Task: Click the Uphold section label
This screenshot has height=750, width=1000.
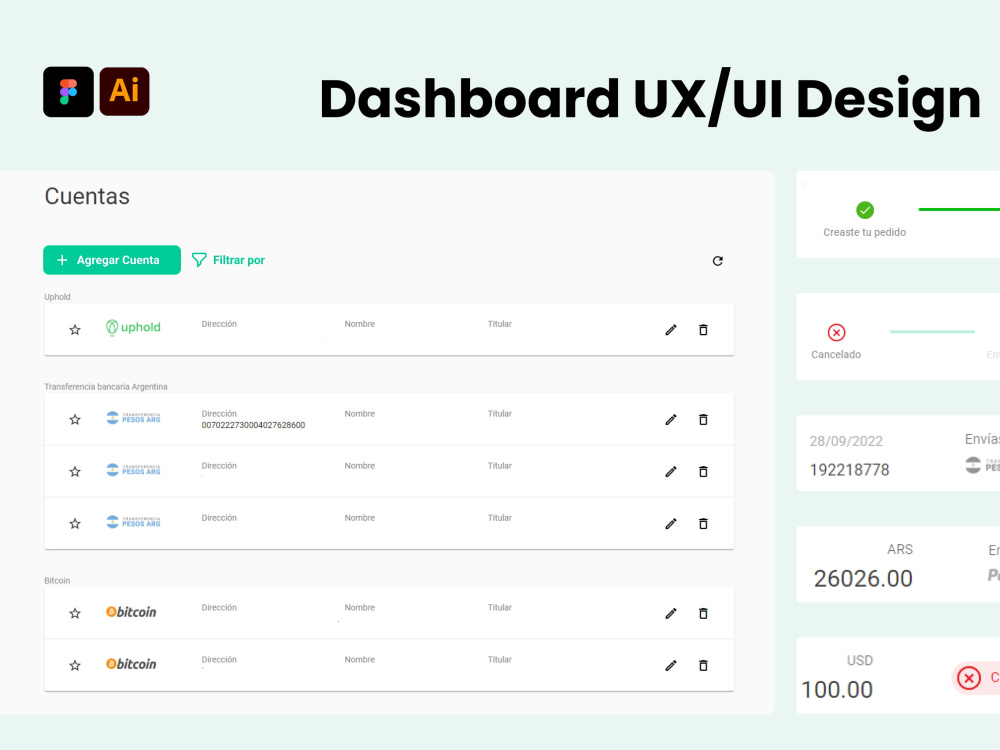Action: (57, 297)
